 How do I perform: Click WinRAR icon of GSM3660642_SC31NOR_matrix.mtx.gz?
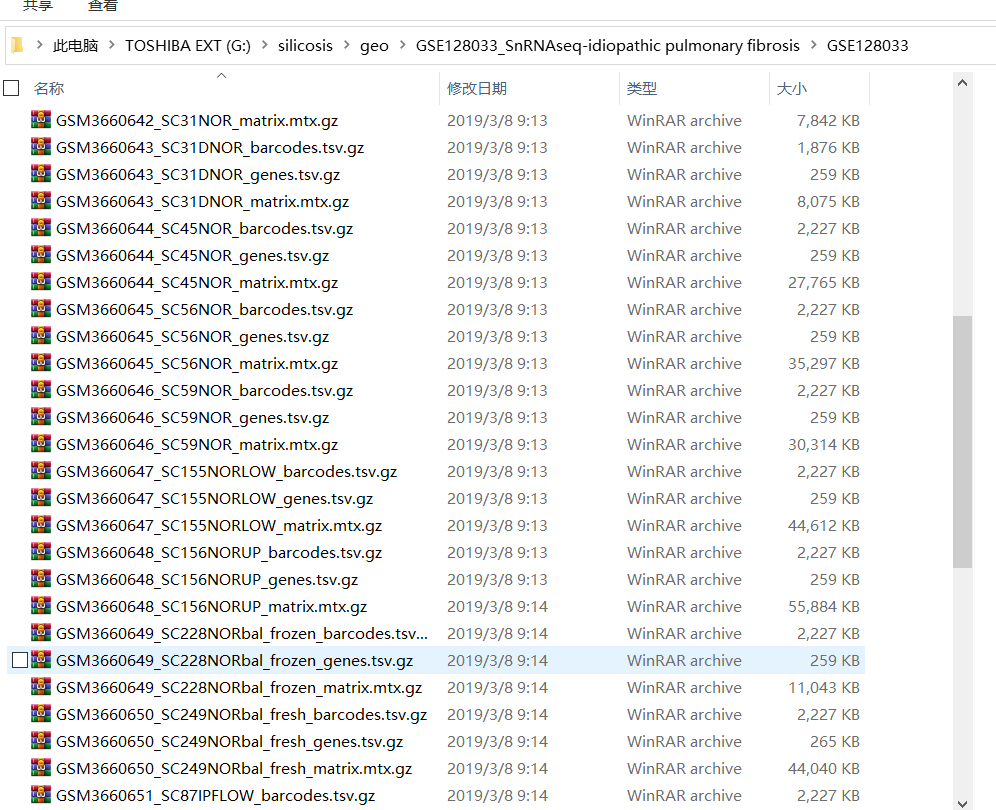point(41,119)
